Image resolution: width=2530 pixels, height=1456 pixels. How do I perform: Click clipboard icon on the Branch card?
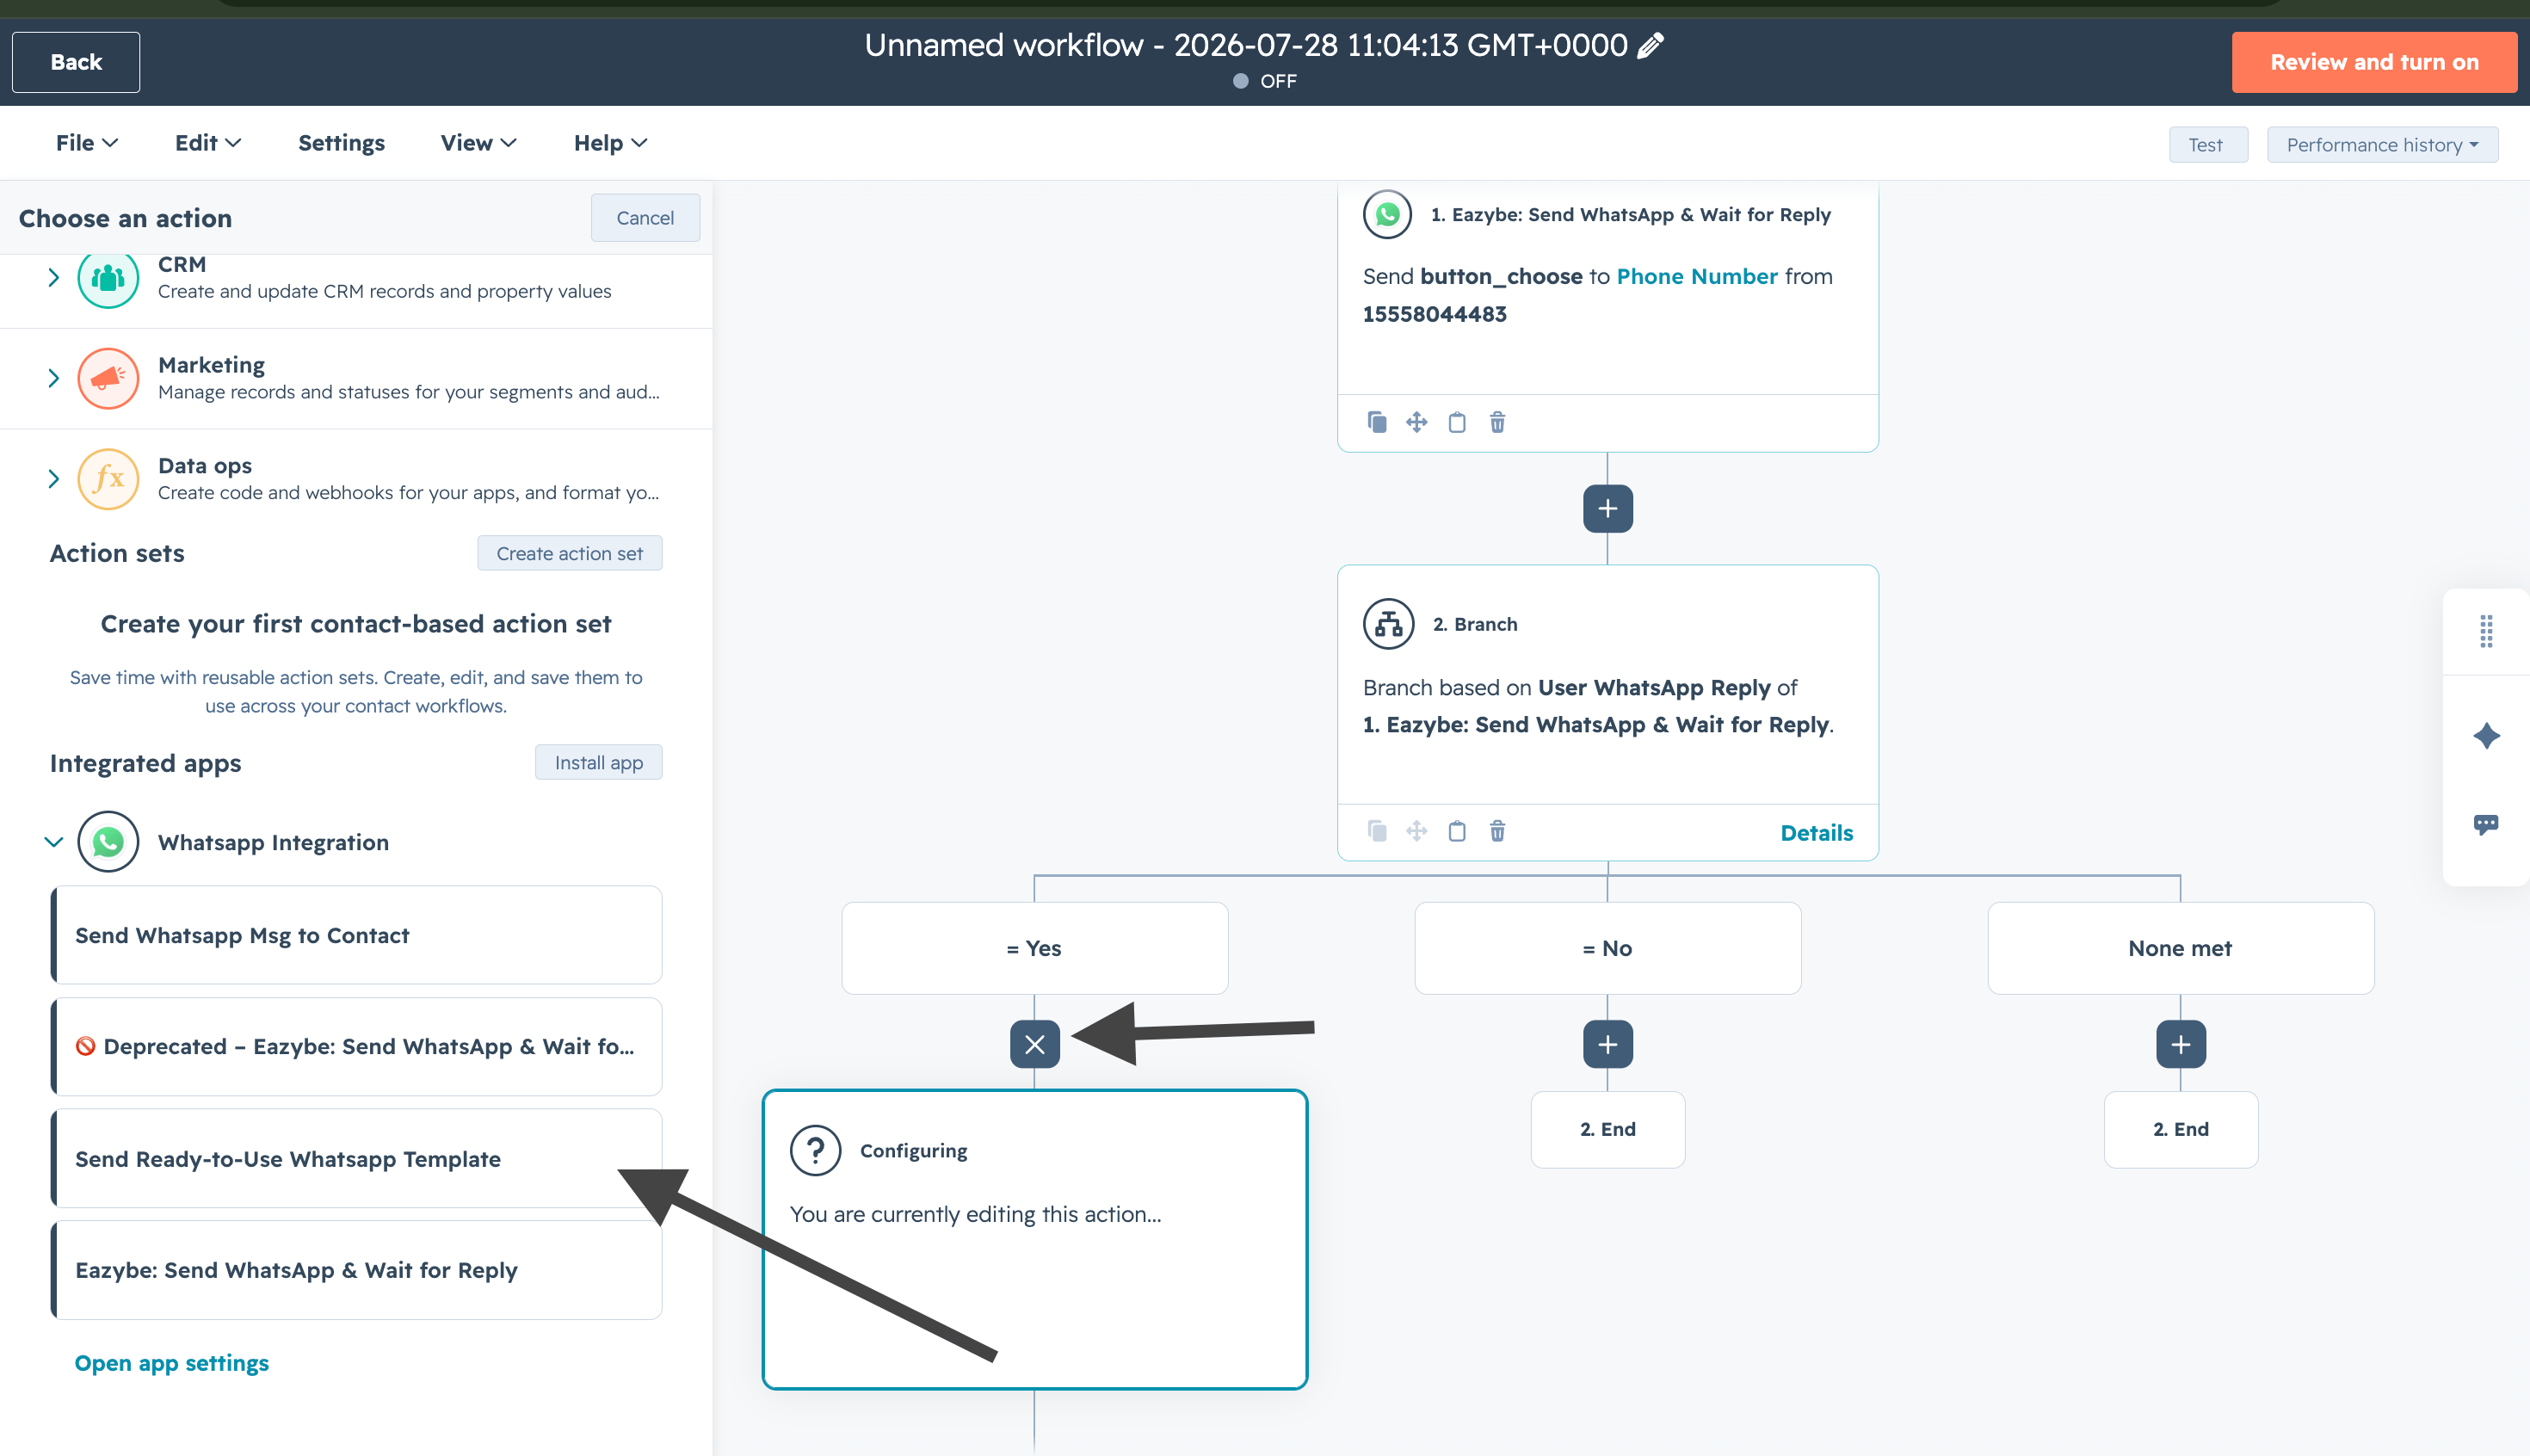tap(1457, 831)
